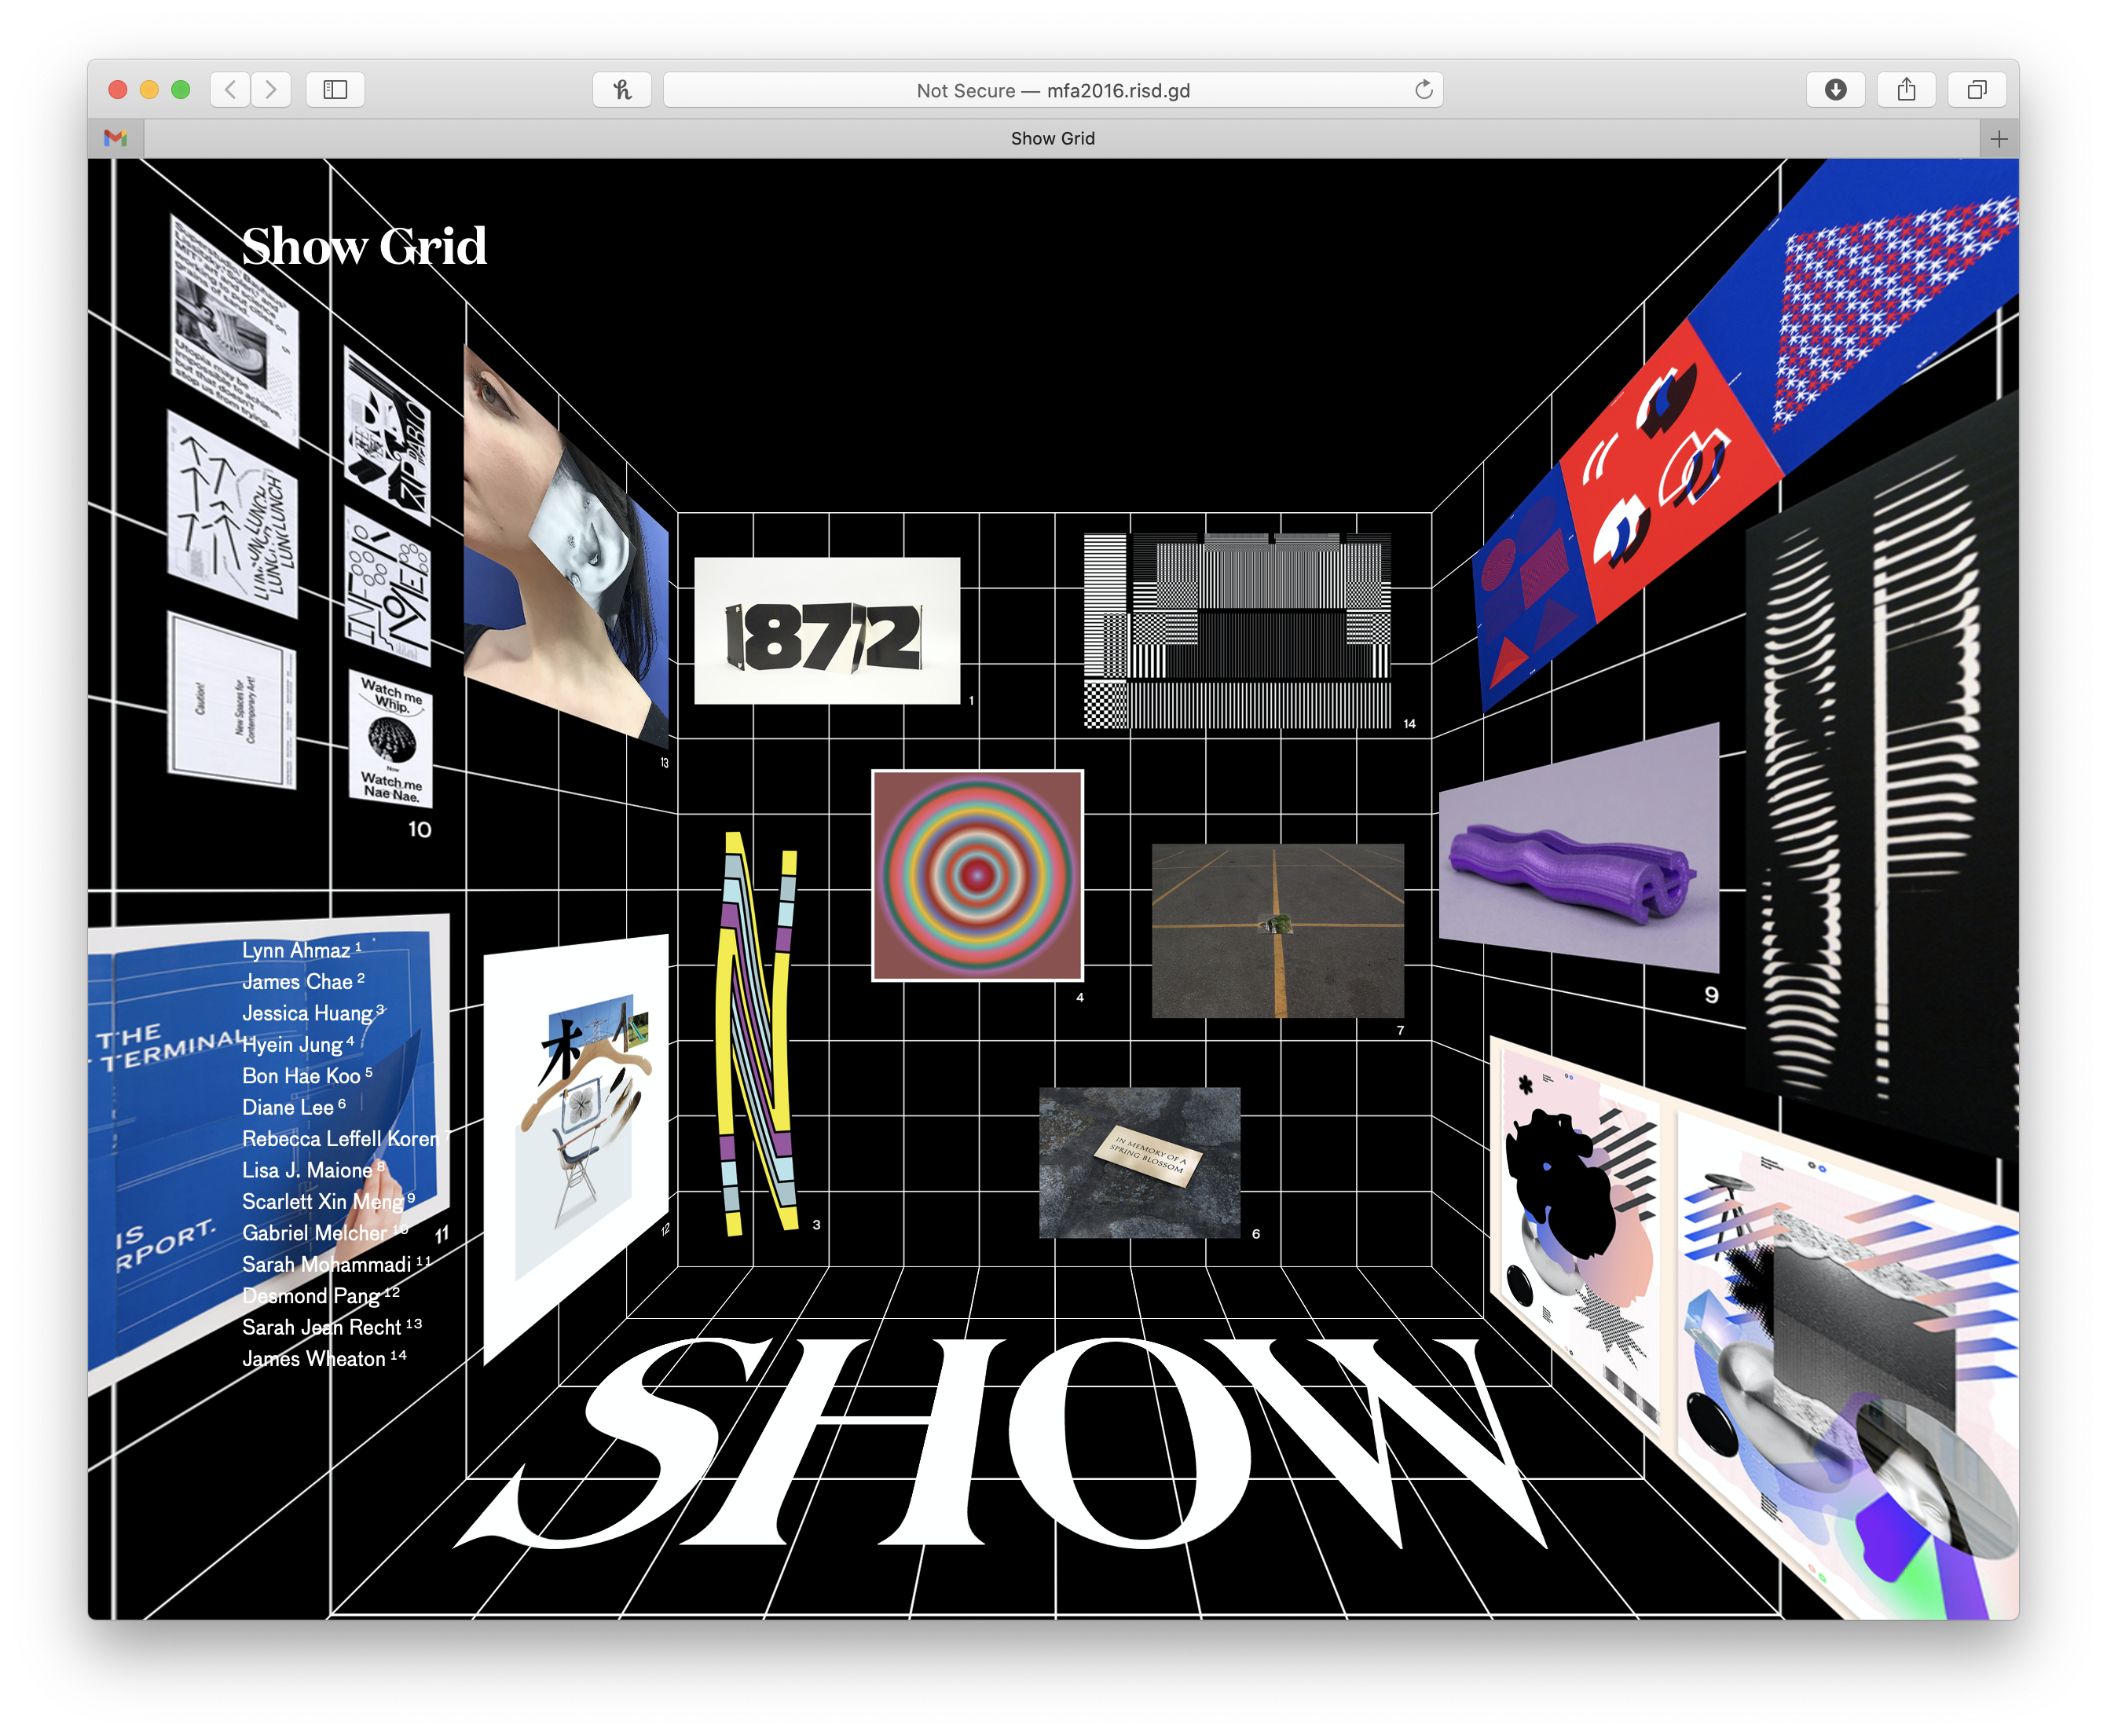The height and width of the screenshot is (1736, 2107).
Task: Open the parking lot photo artwork
Action: [1277, 931]
